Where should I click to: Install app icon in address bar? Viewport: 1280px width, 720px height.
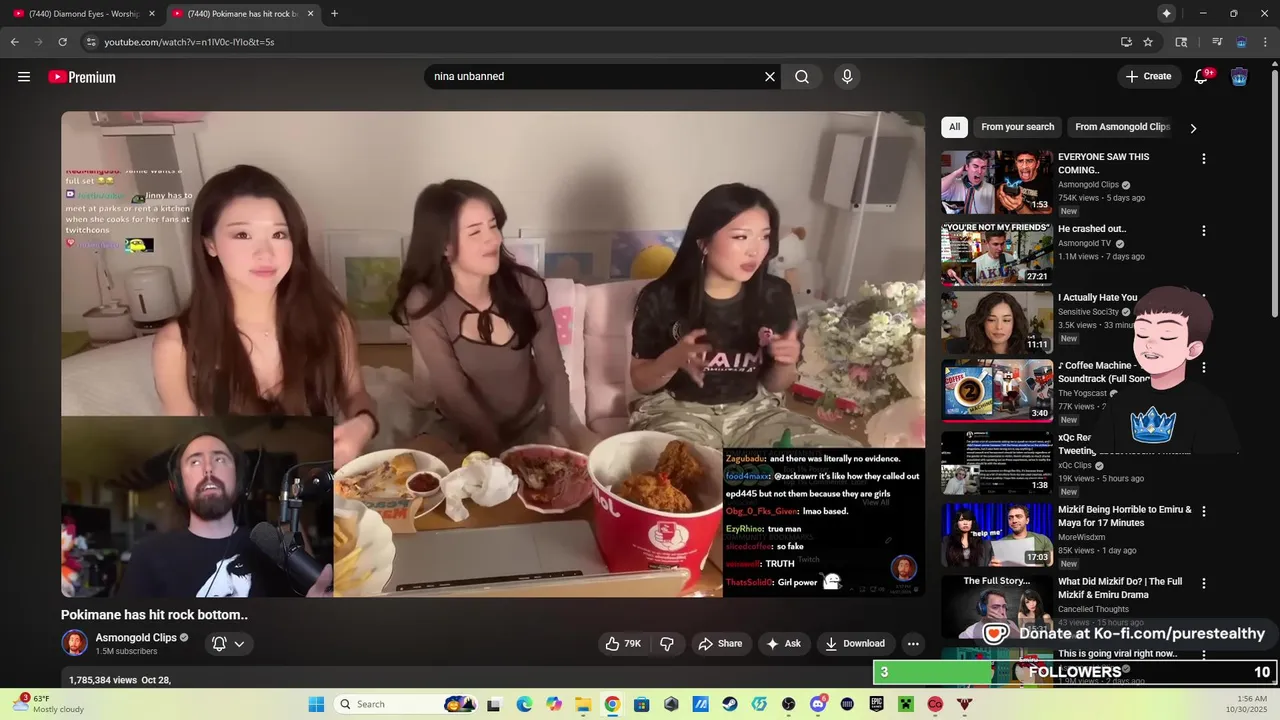(x=1126, y=42)
